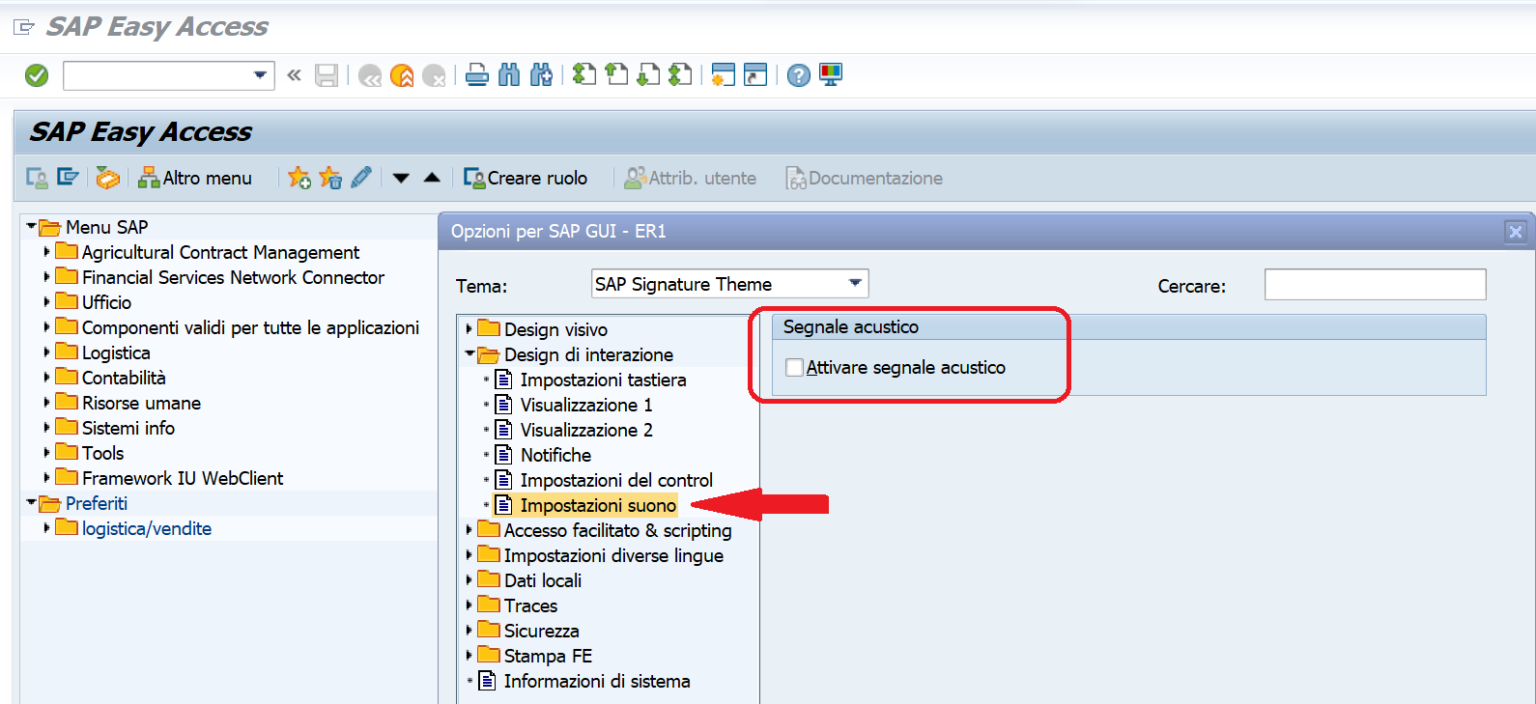Expand the Design visivo folder
The height and width of the screenshot is (704, 1536).
click(470, 329)
